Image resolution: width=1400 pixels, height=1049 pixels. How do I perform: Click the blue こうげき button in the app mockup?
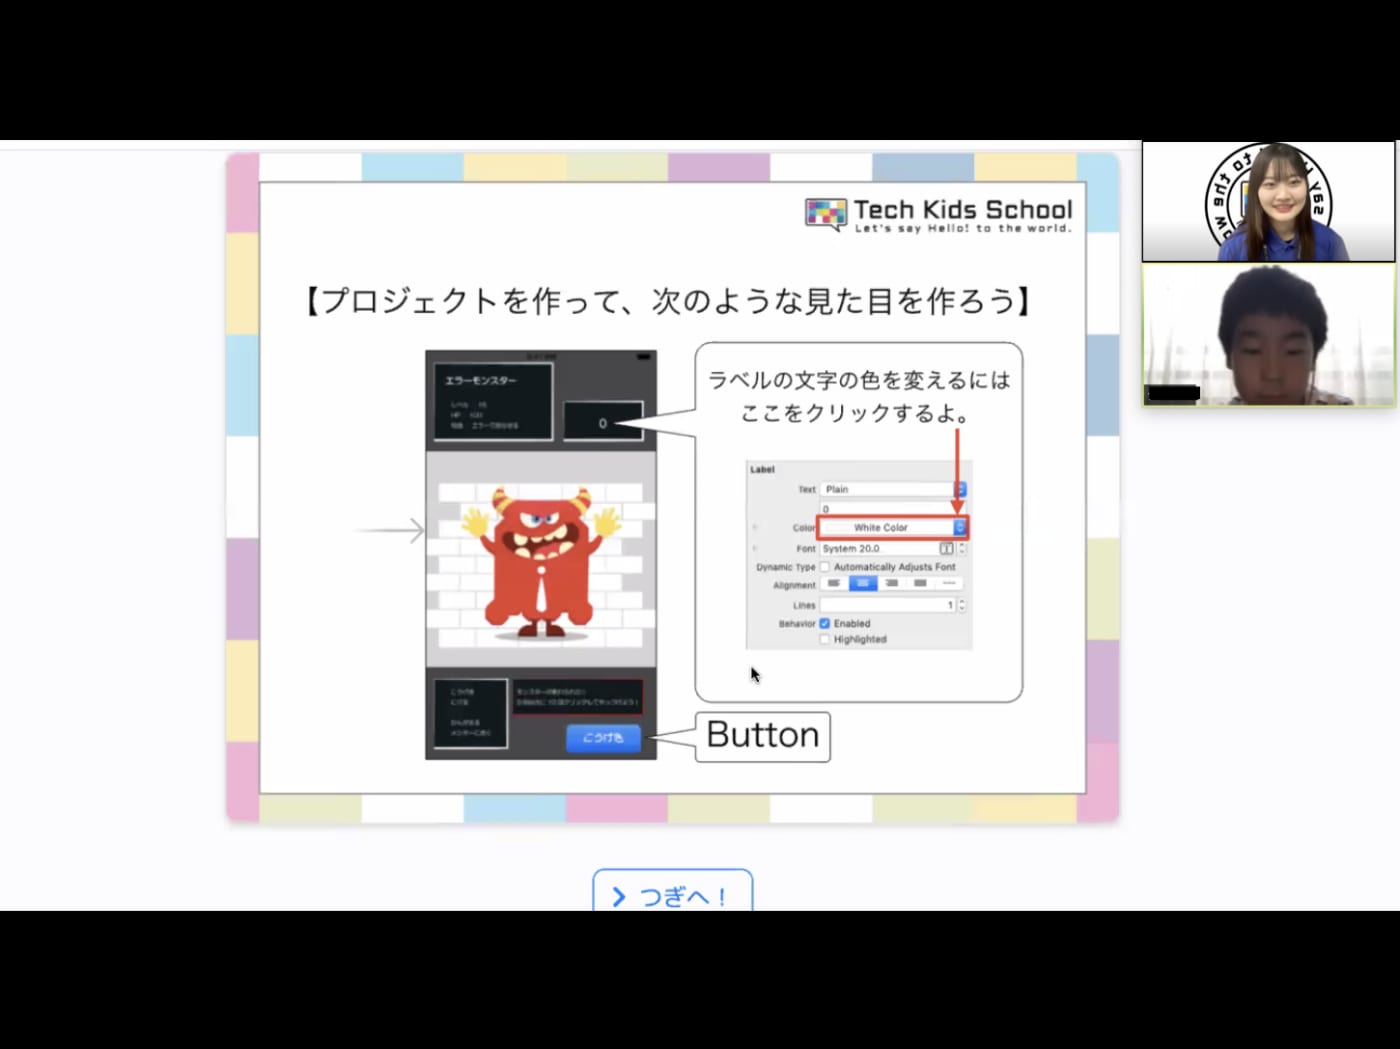(603, 737)
